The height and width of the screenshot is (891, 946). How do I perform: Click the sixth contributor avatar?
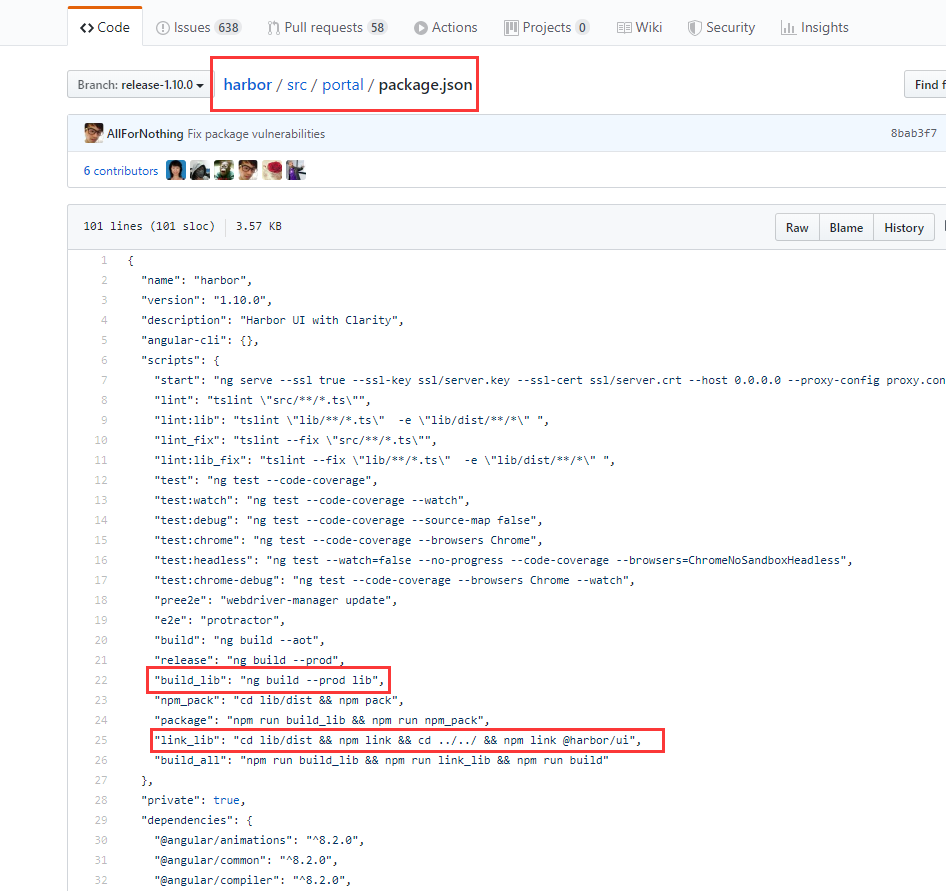(x=296, y=170)
